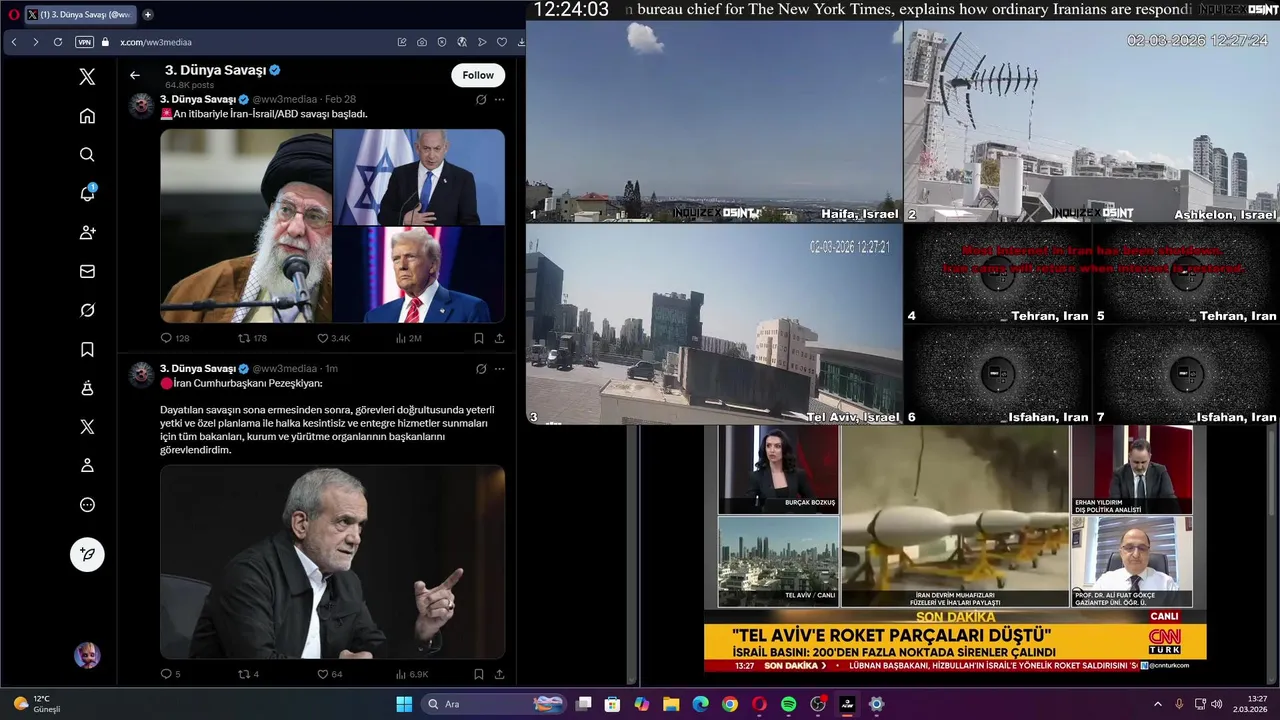The image size is (1280, 720).
Task: Click the taskbar Ara search box
Action: (494, 704)
